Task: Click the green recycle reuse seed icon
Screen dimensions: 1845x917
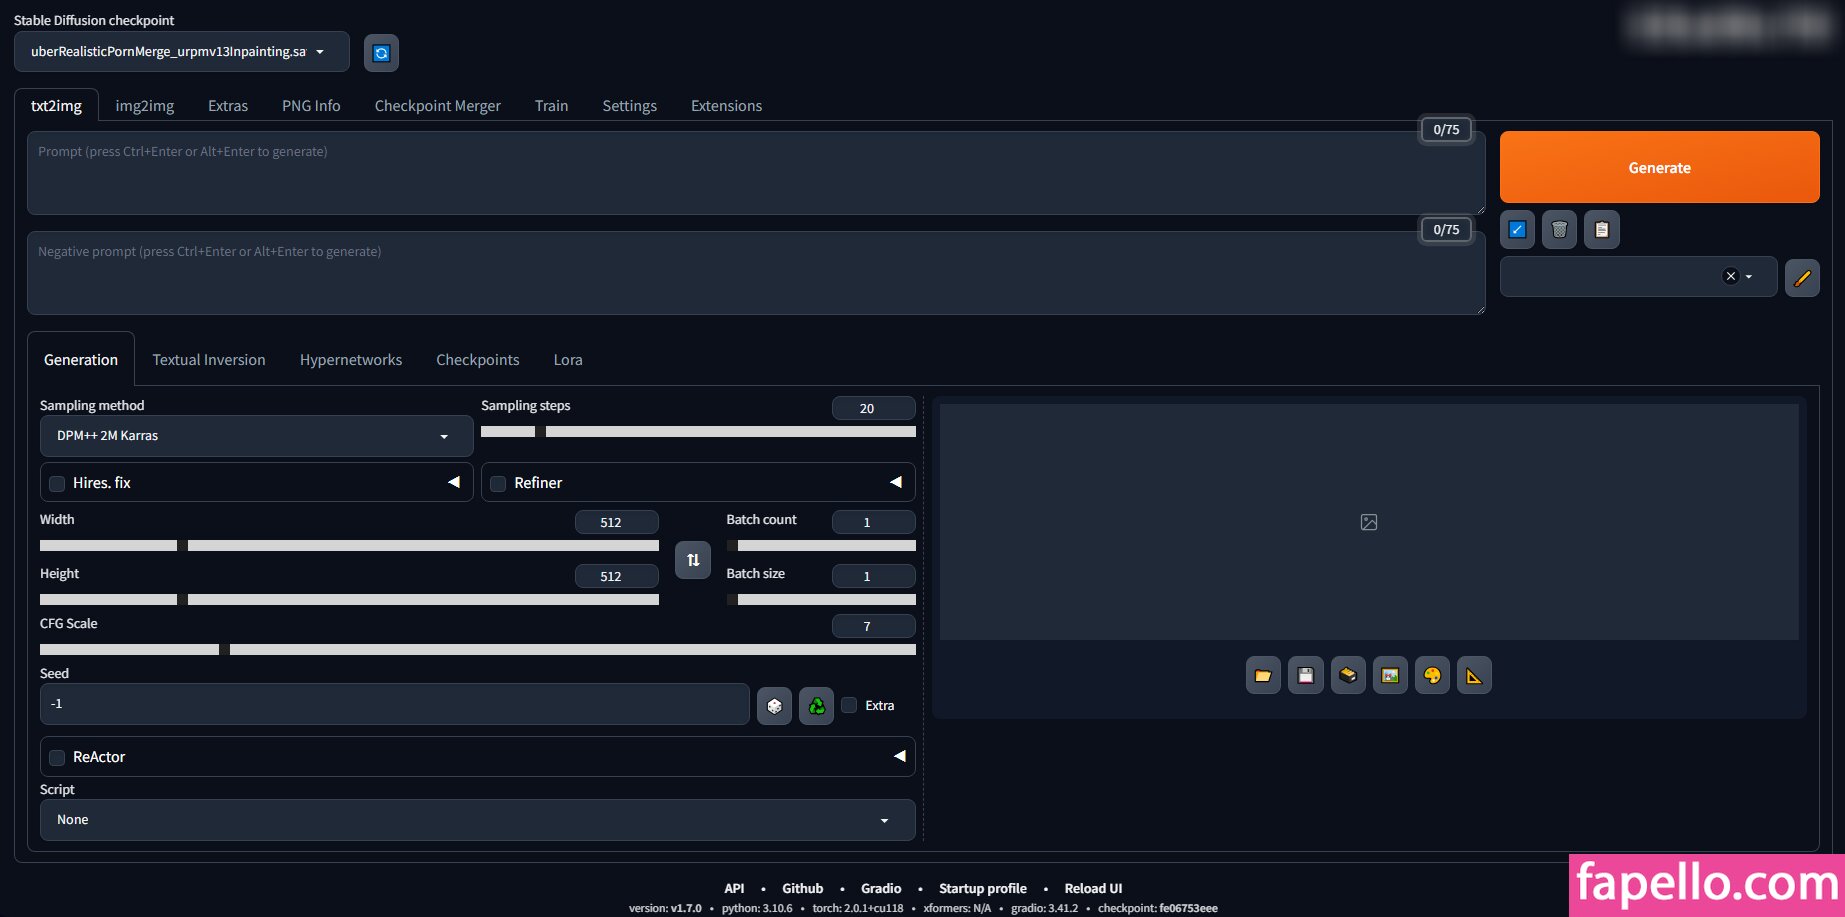Action: coord(816,706)
